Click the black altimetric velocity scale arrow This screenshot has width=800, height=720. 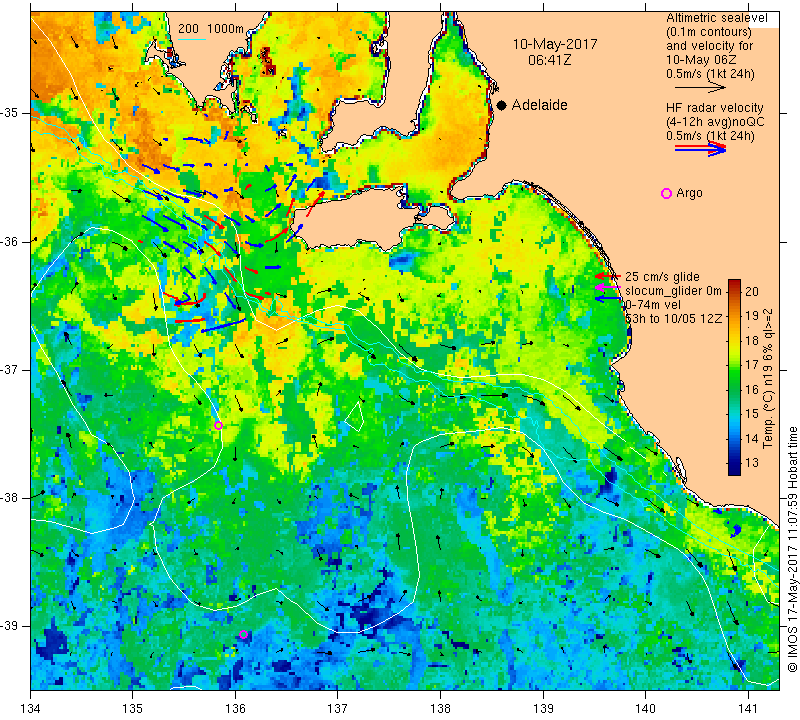(x=700, y=88)
